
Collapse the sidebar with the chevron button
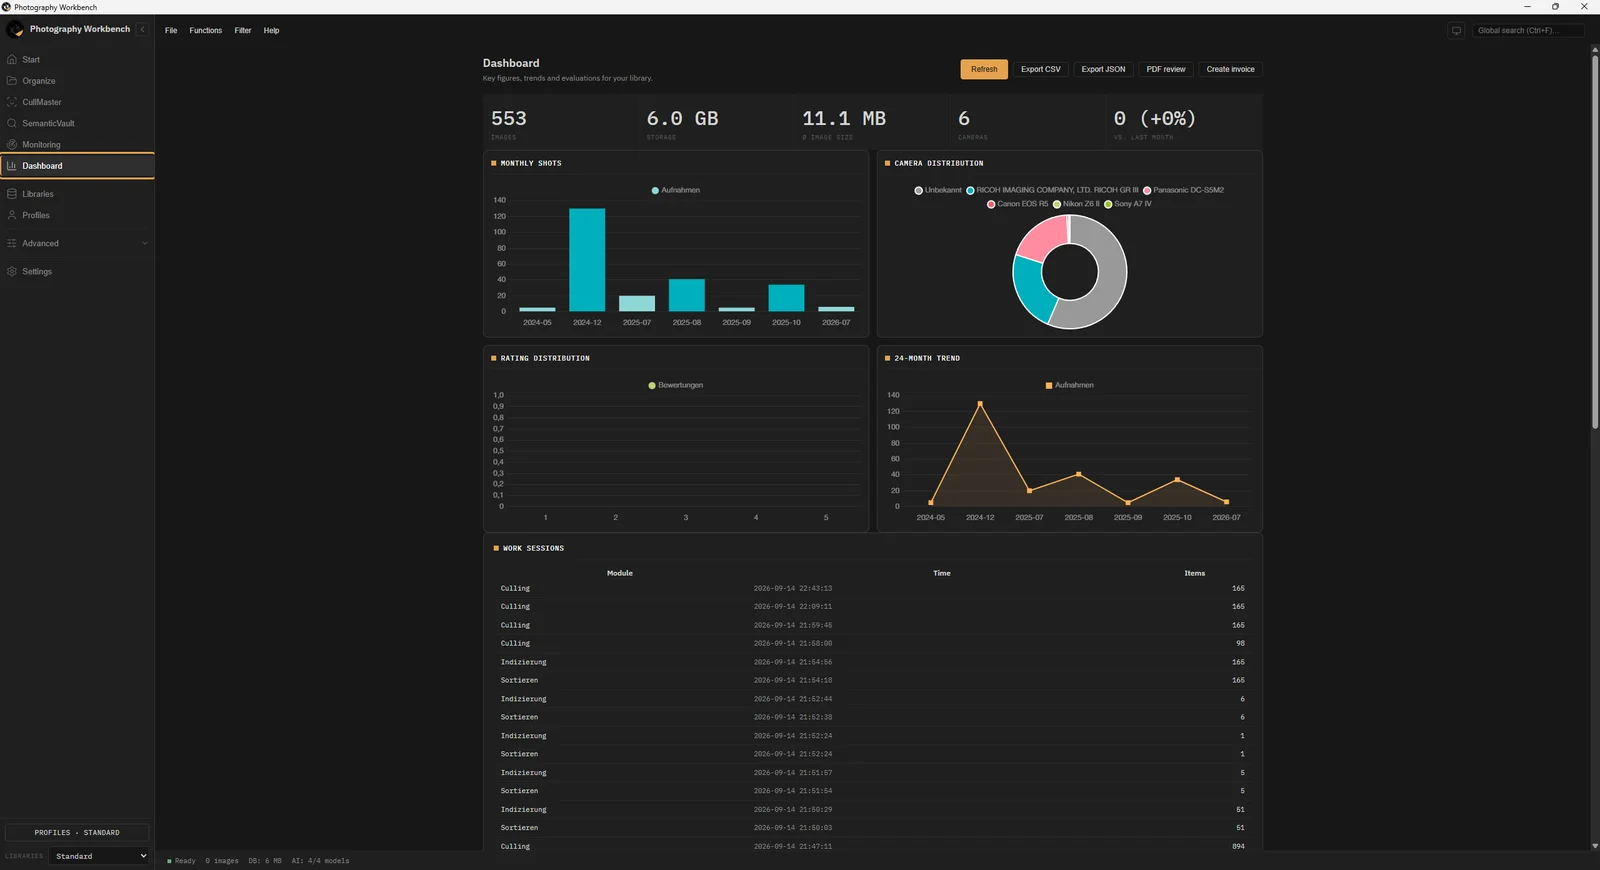coord(142,30)
